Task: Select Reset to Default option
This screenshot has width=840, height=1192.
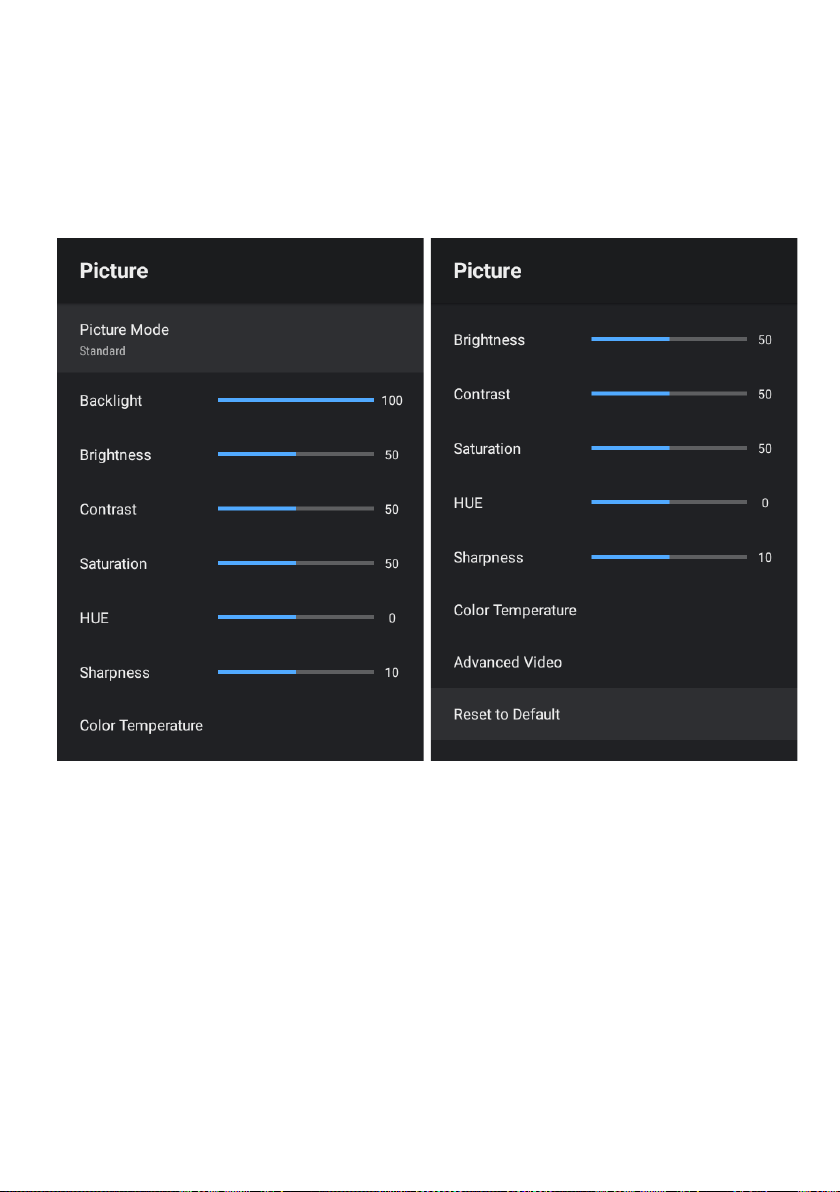Action: click(x=614, y=714)
